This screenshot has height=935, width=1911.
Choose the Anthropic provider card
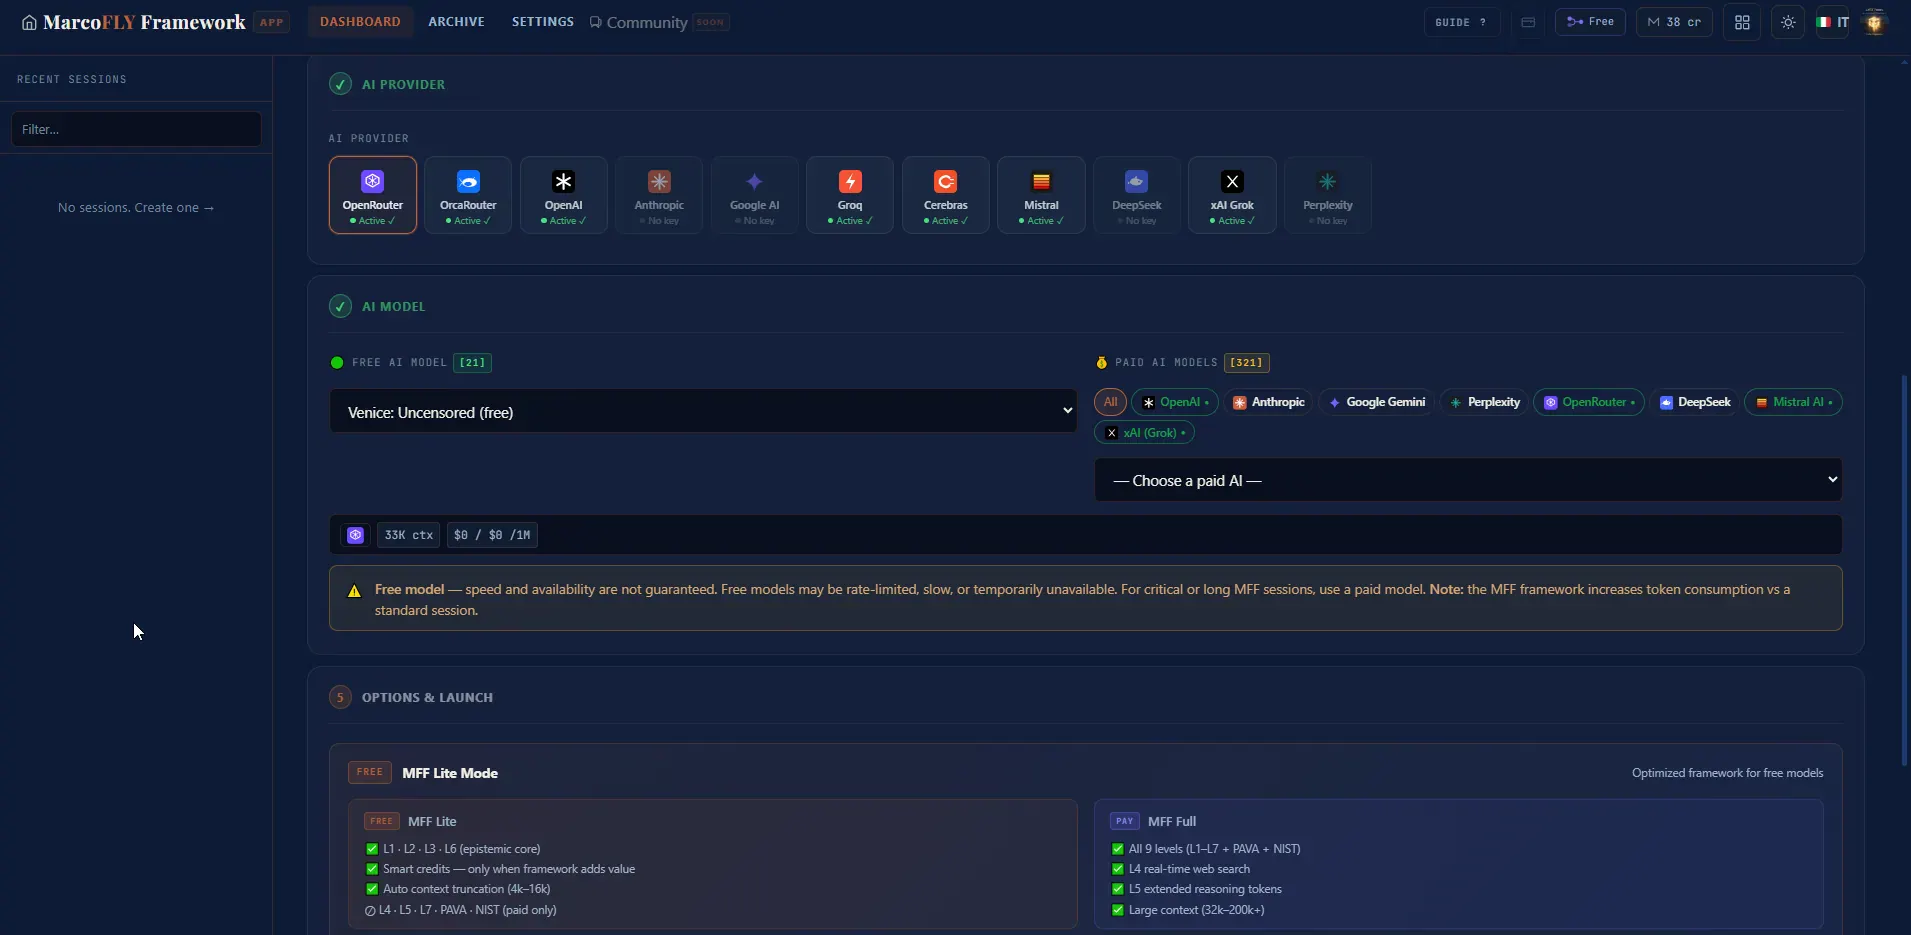click(x=659, y=195)
